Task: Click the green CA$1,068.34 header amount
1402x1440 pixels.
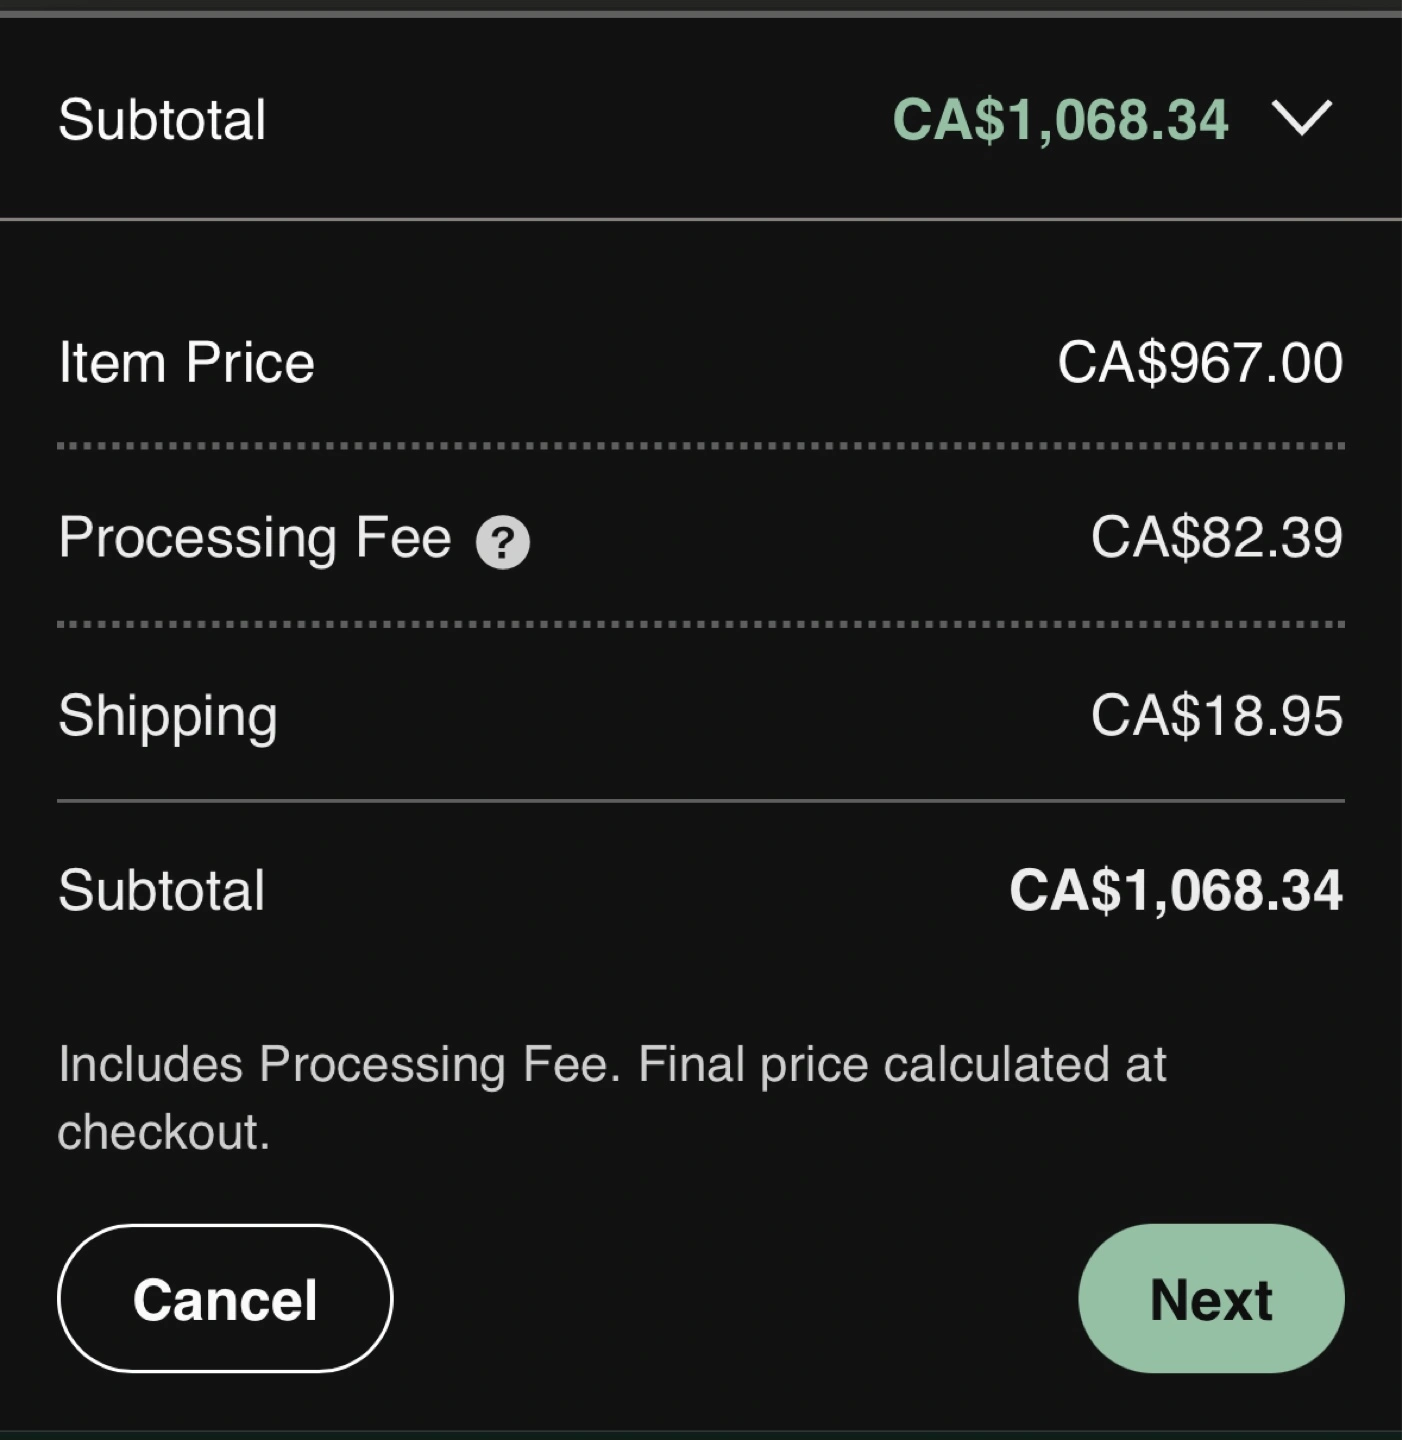Action: click(x=1059, y=120)
